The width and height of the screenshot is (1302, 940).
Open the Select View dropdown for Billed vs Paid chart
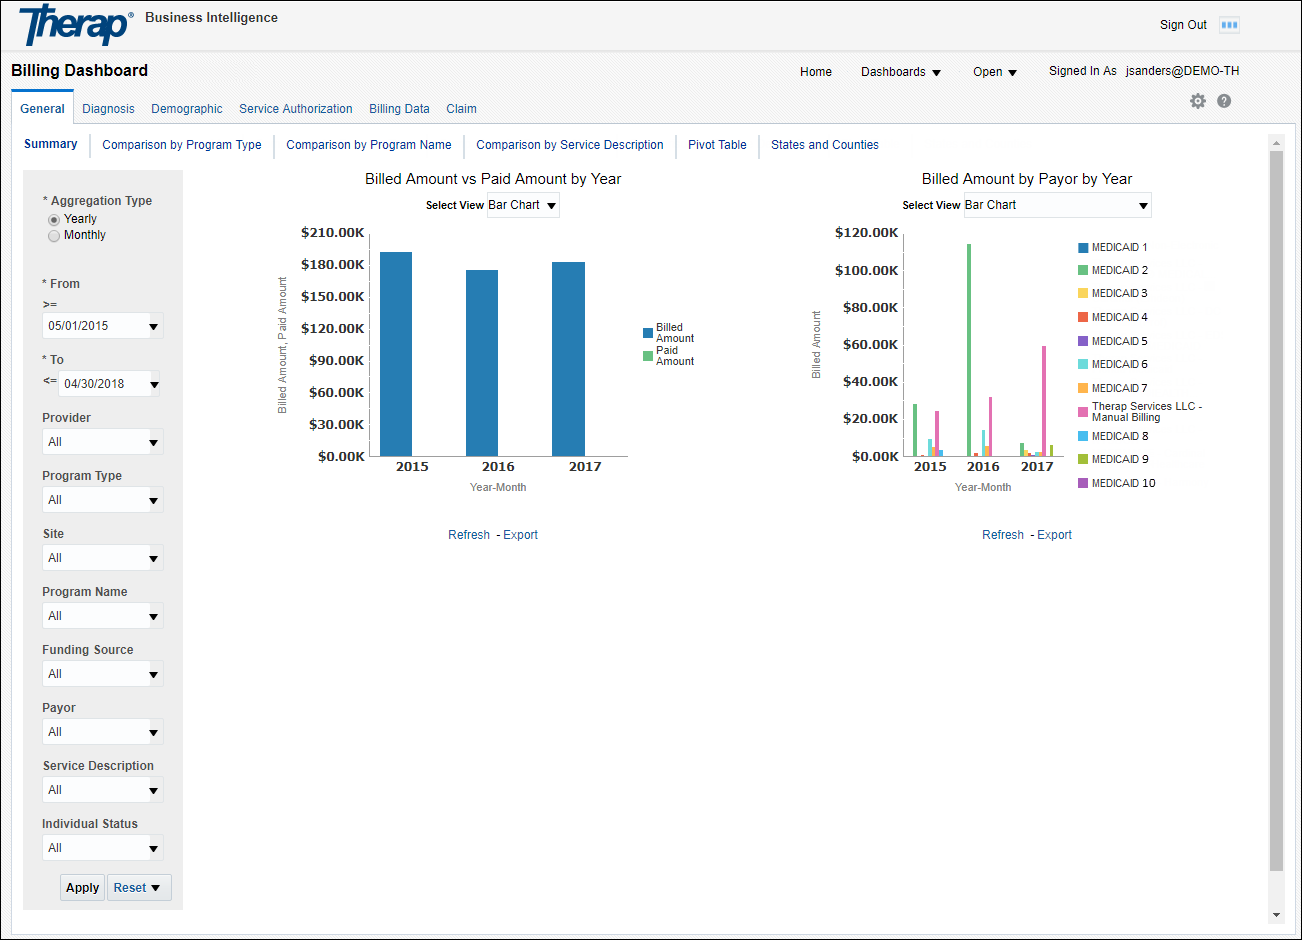coord(522,205)
